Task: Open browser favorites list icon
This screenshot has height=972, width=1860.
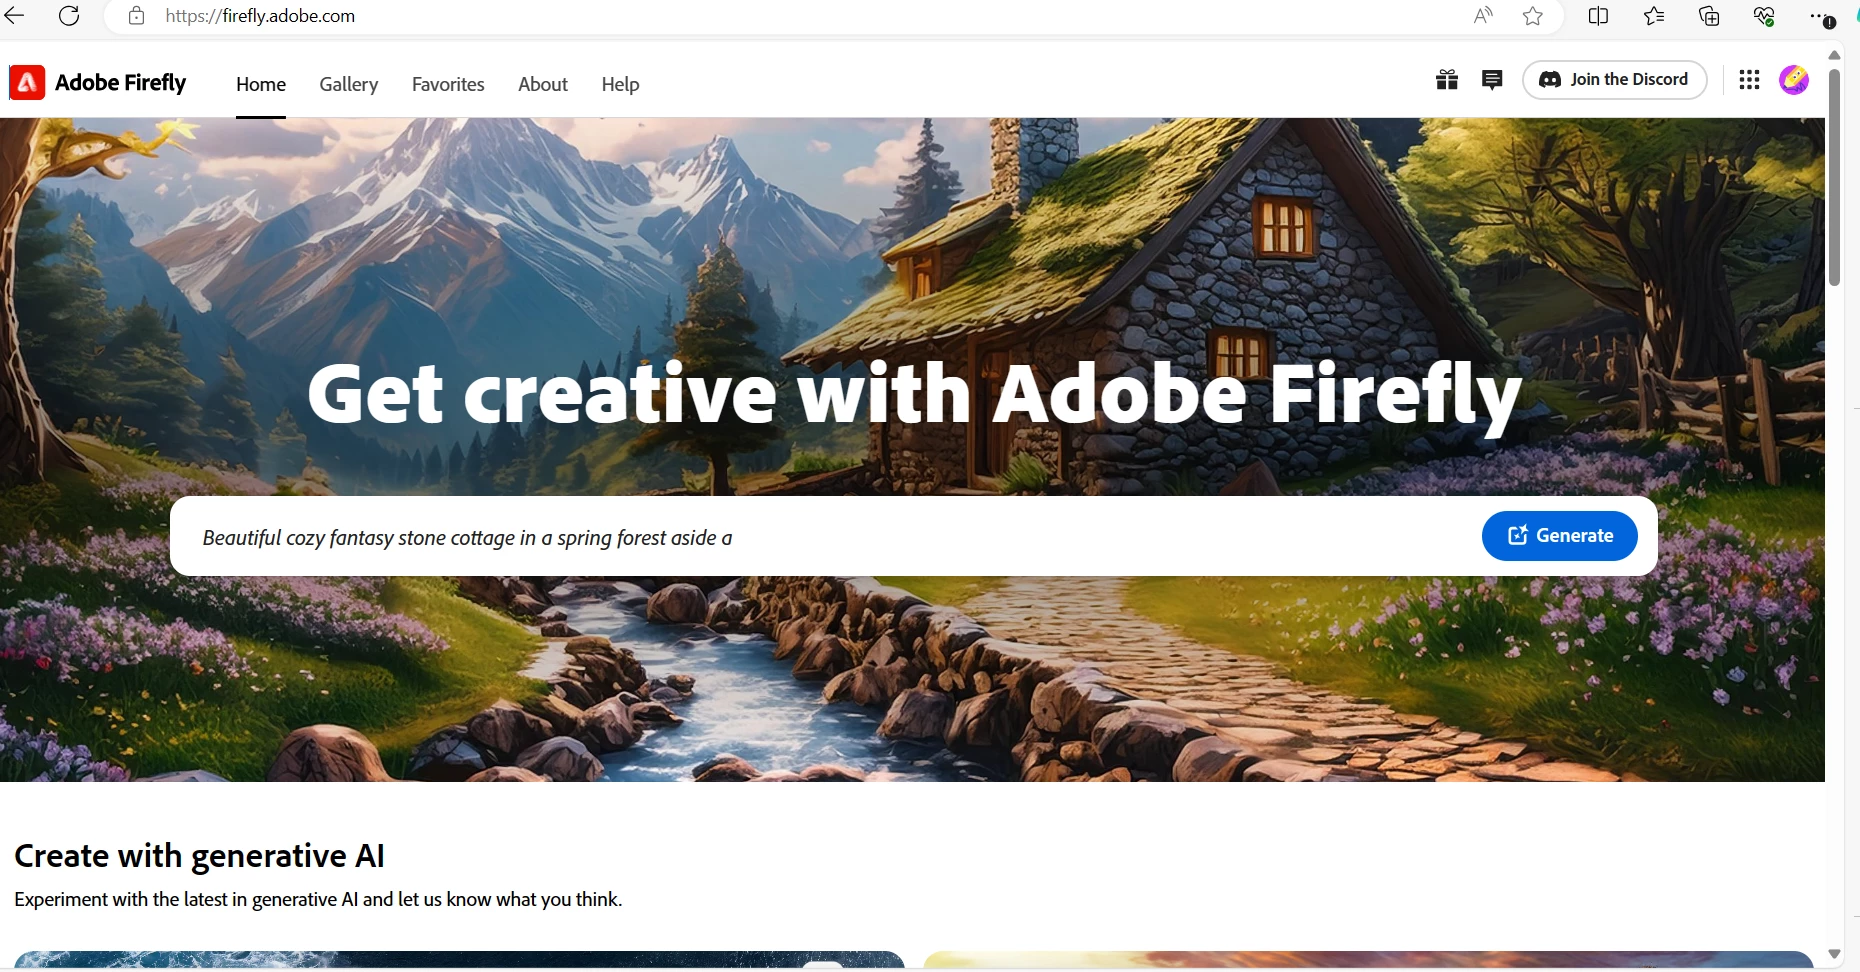Action: (x=1654, y=16)
